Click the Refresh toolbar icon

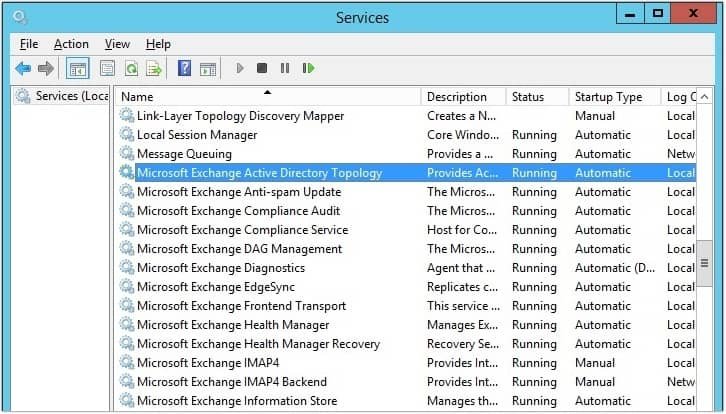pos(131,69)
